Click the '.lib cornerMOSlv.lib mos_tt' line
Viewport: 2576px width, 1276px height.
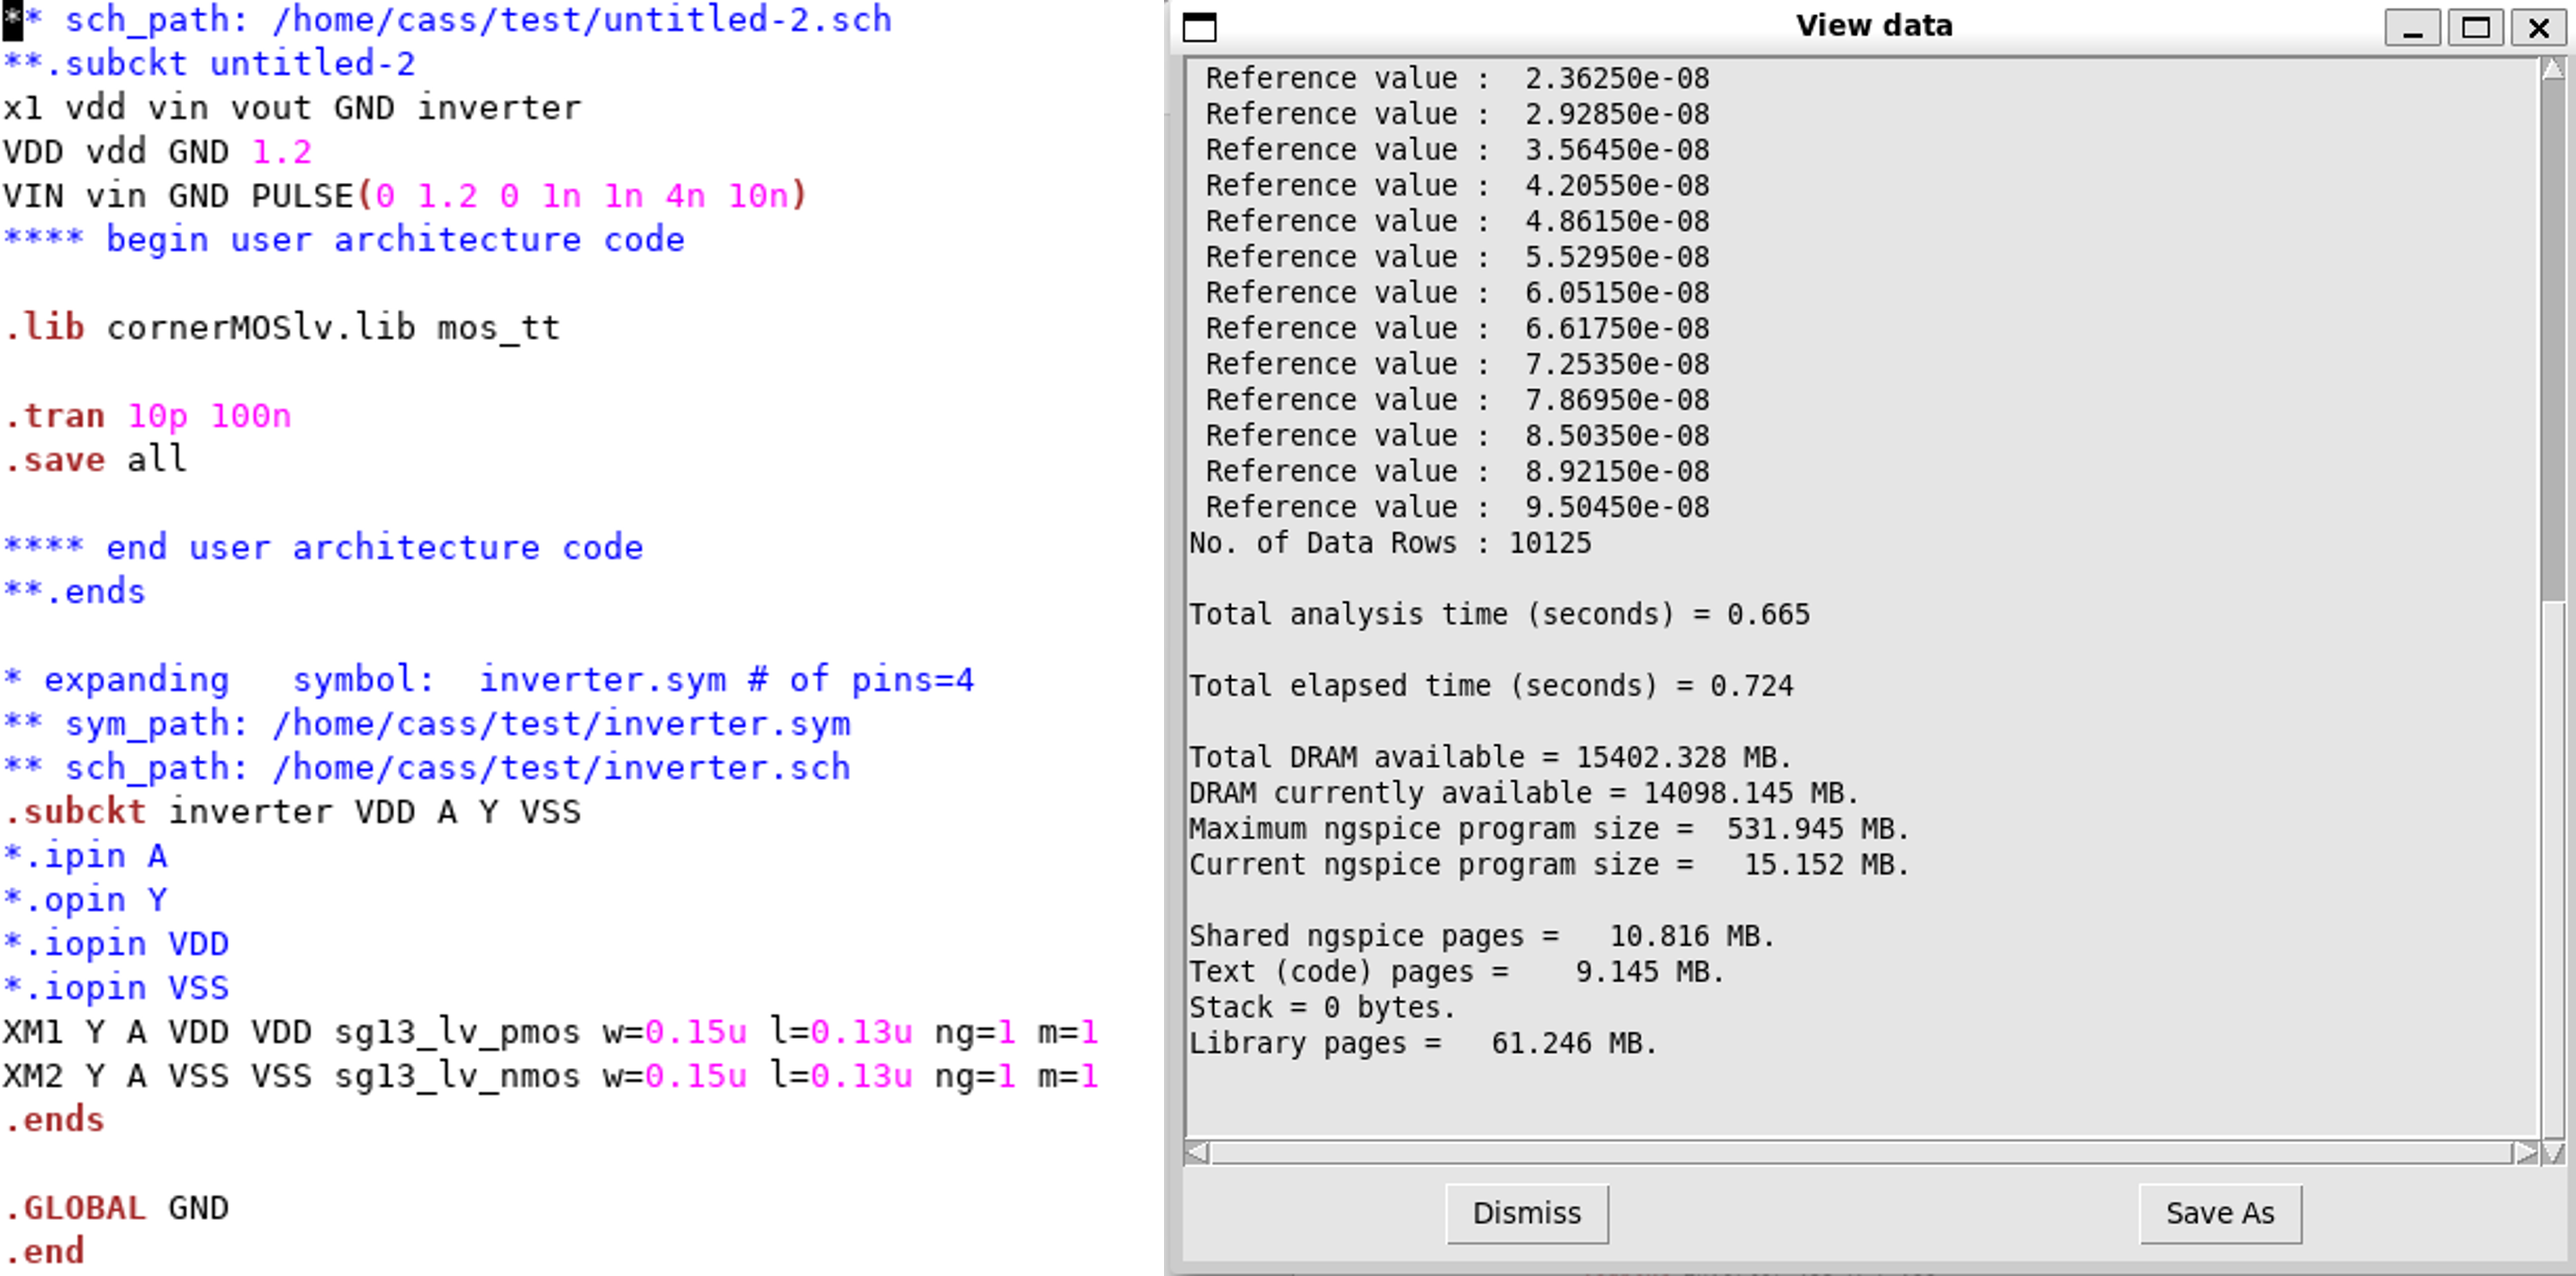[x=282, y=328]
